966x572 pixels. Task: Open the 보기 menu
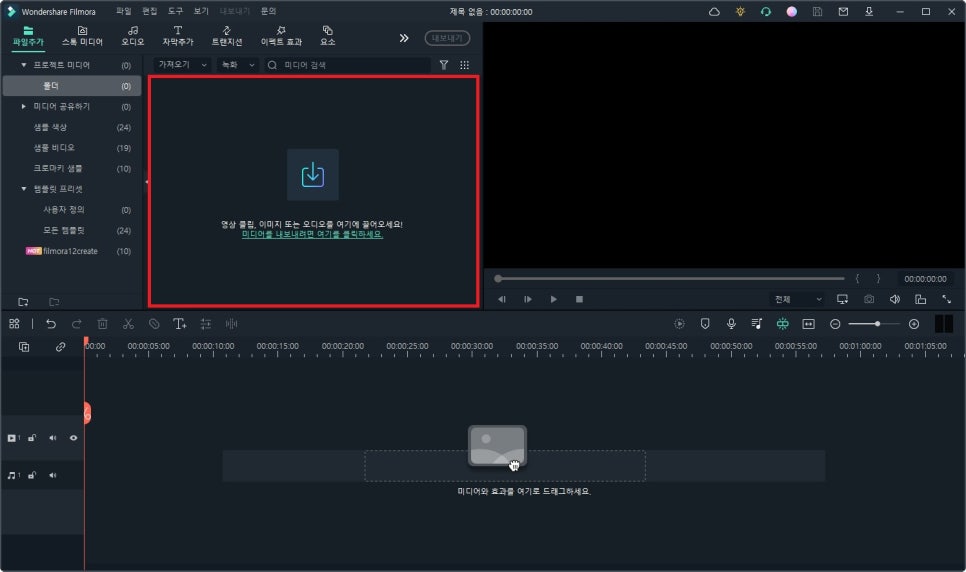(x=201, y=11)
